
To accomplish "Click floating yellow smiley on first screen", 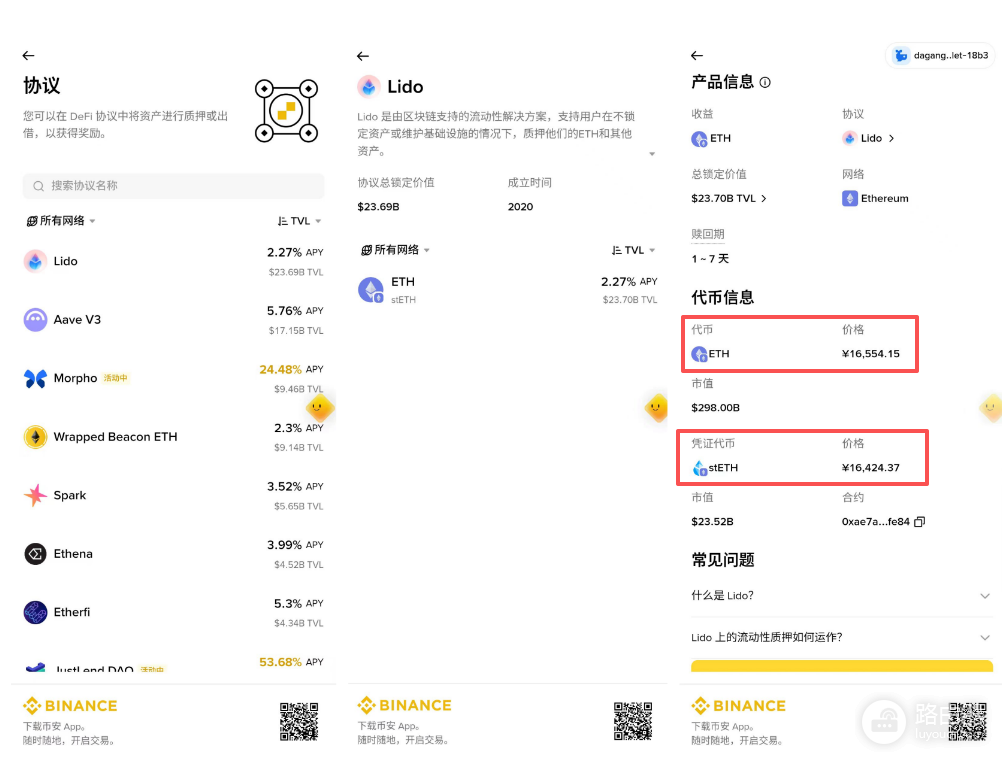I will (x=320, y=407).
